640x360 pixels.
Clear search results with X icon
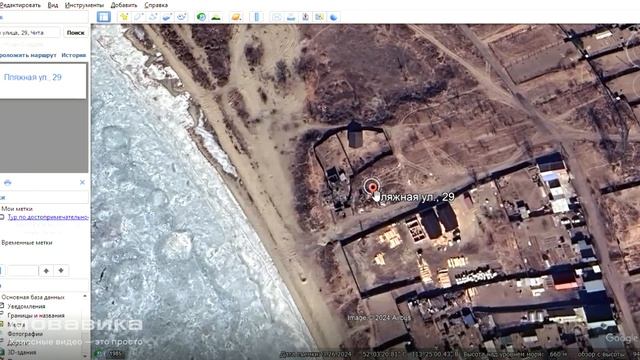pyautogui.click(x=82, y=182)
